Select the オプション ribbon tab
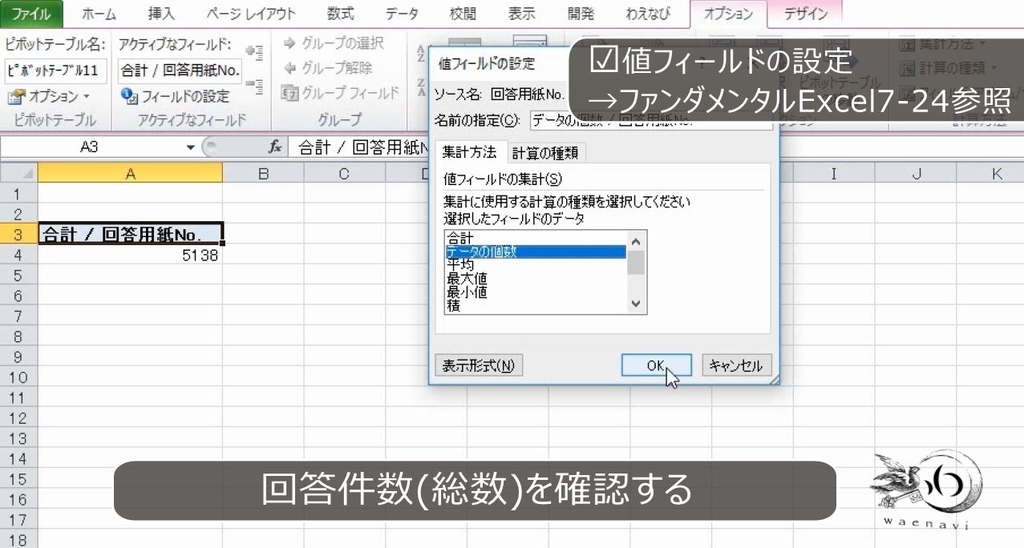 [x=728, y=14]
